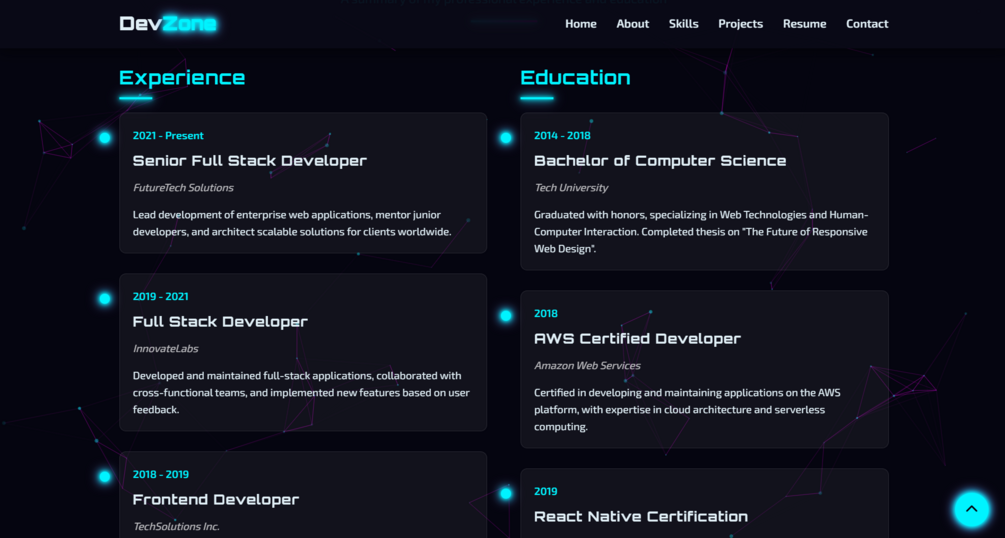
Task: Go to the About section
Action: 632,24
